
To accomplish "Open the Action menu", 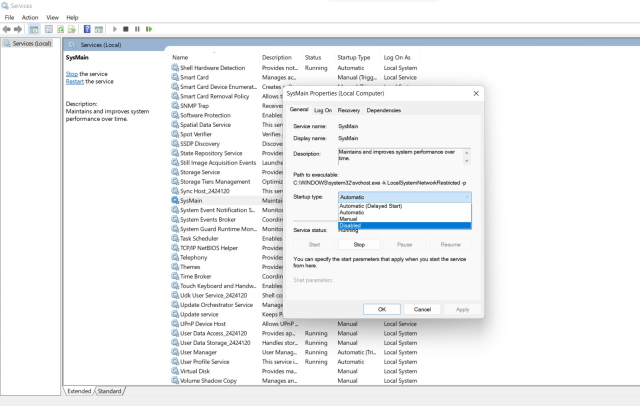I will coord(30,18).
